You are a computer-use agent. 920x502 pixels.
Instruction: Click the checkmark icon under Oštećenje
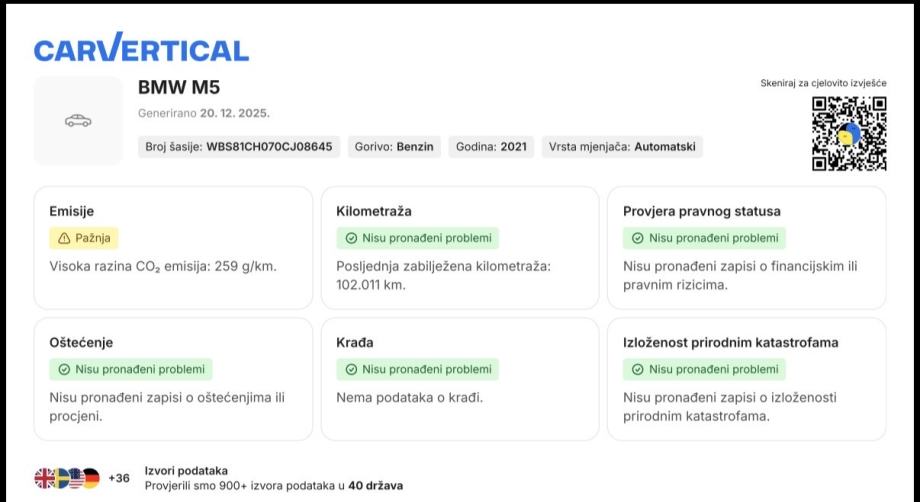64,369
